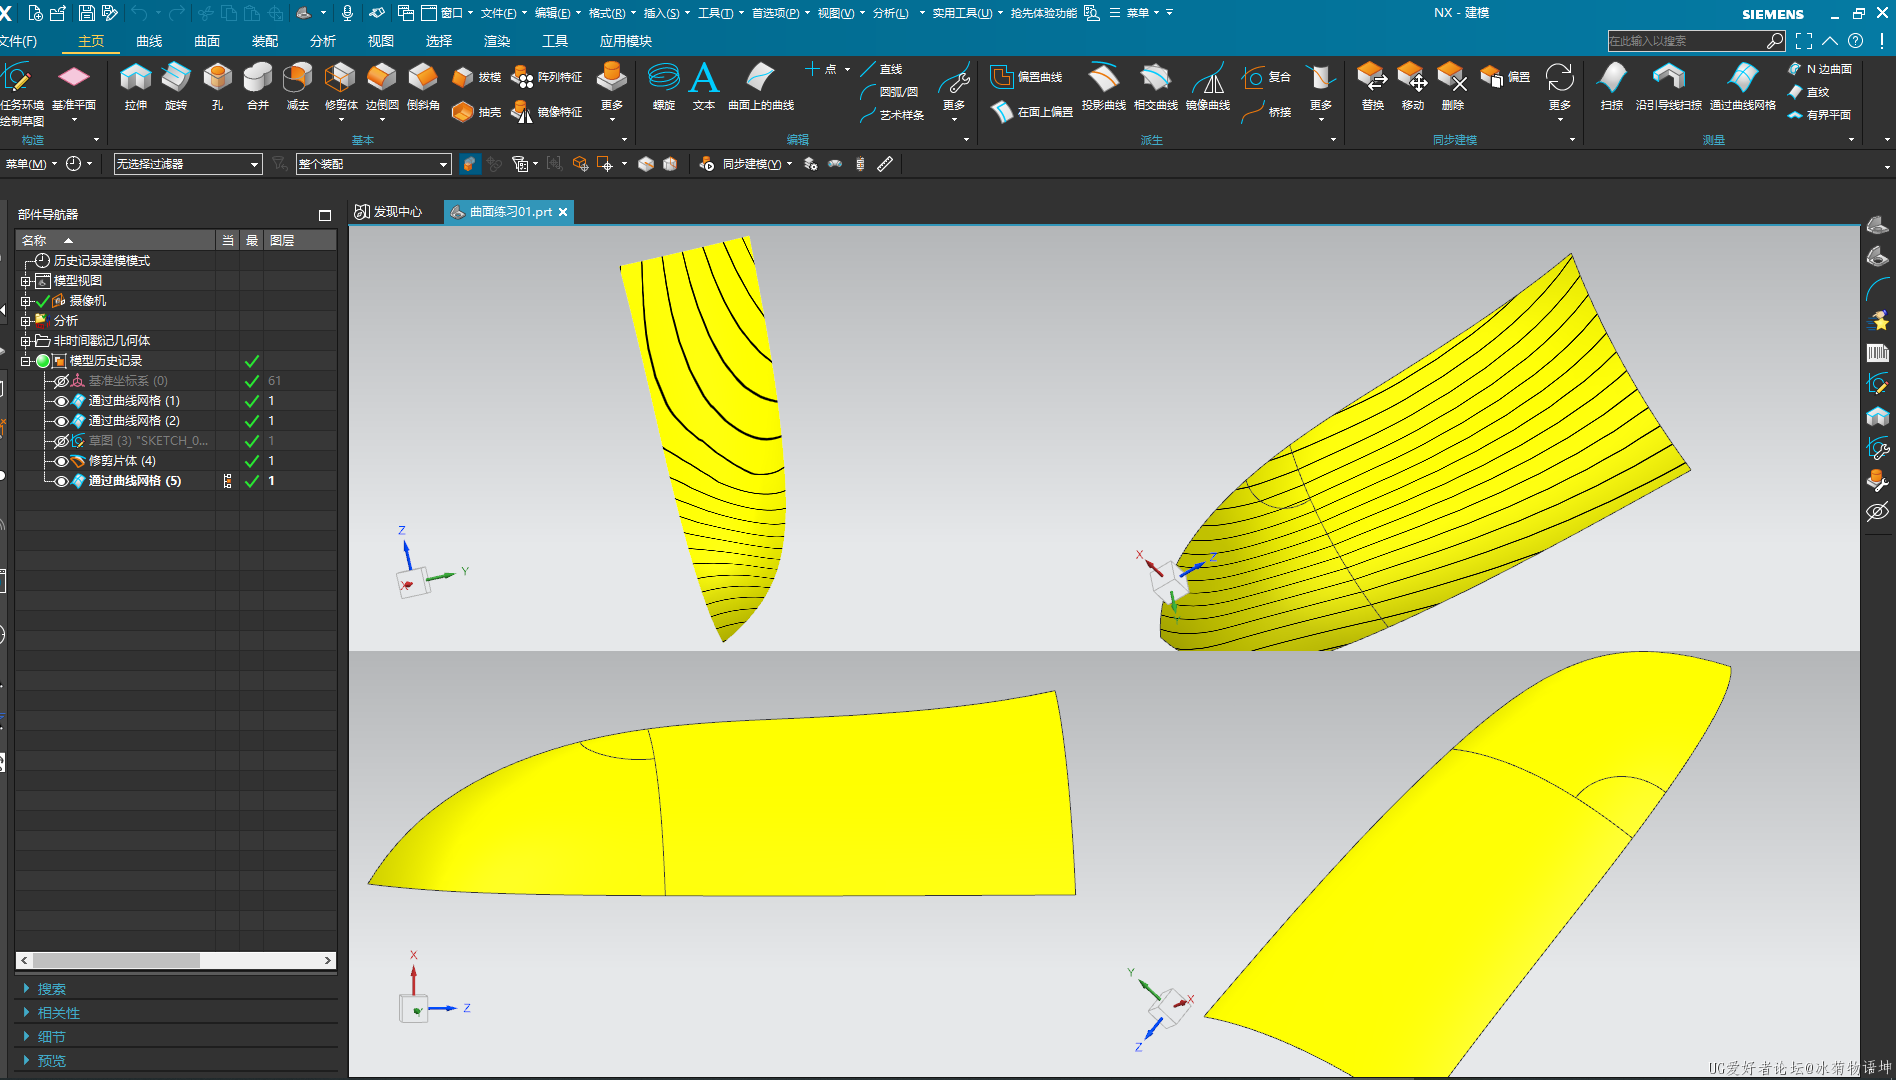Image resolution: width=1896 pixels, height=1080 pixels.
Task: Toggle visibility of 通过曲线网格 (5)
Action: (61, 481)
